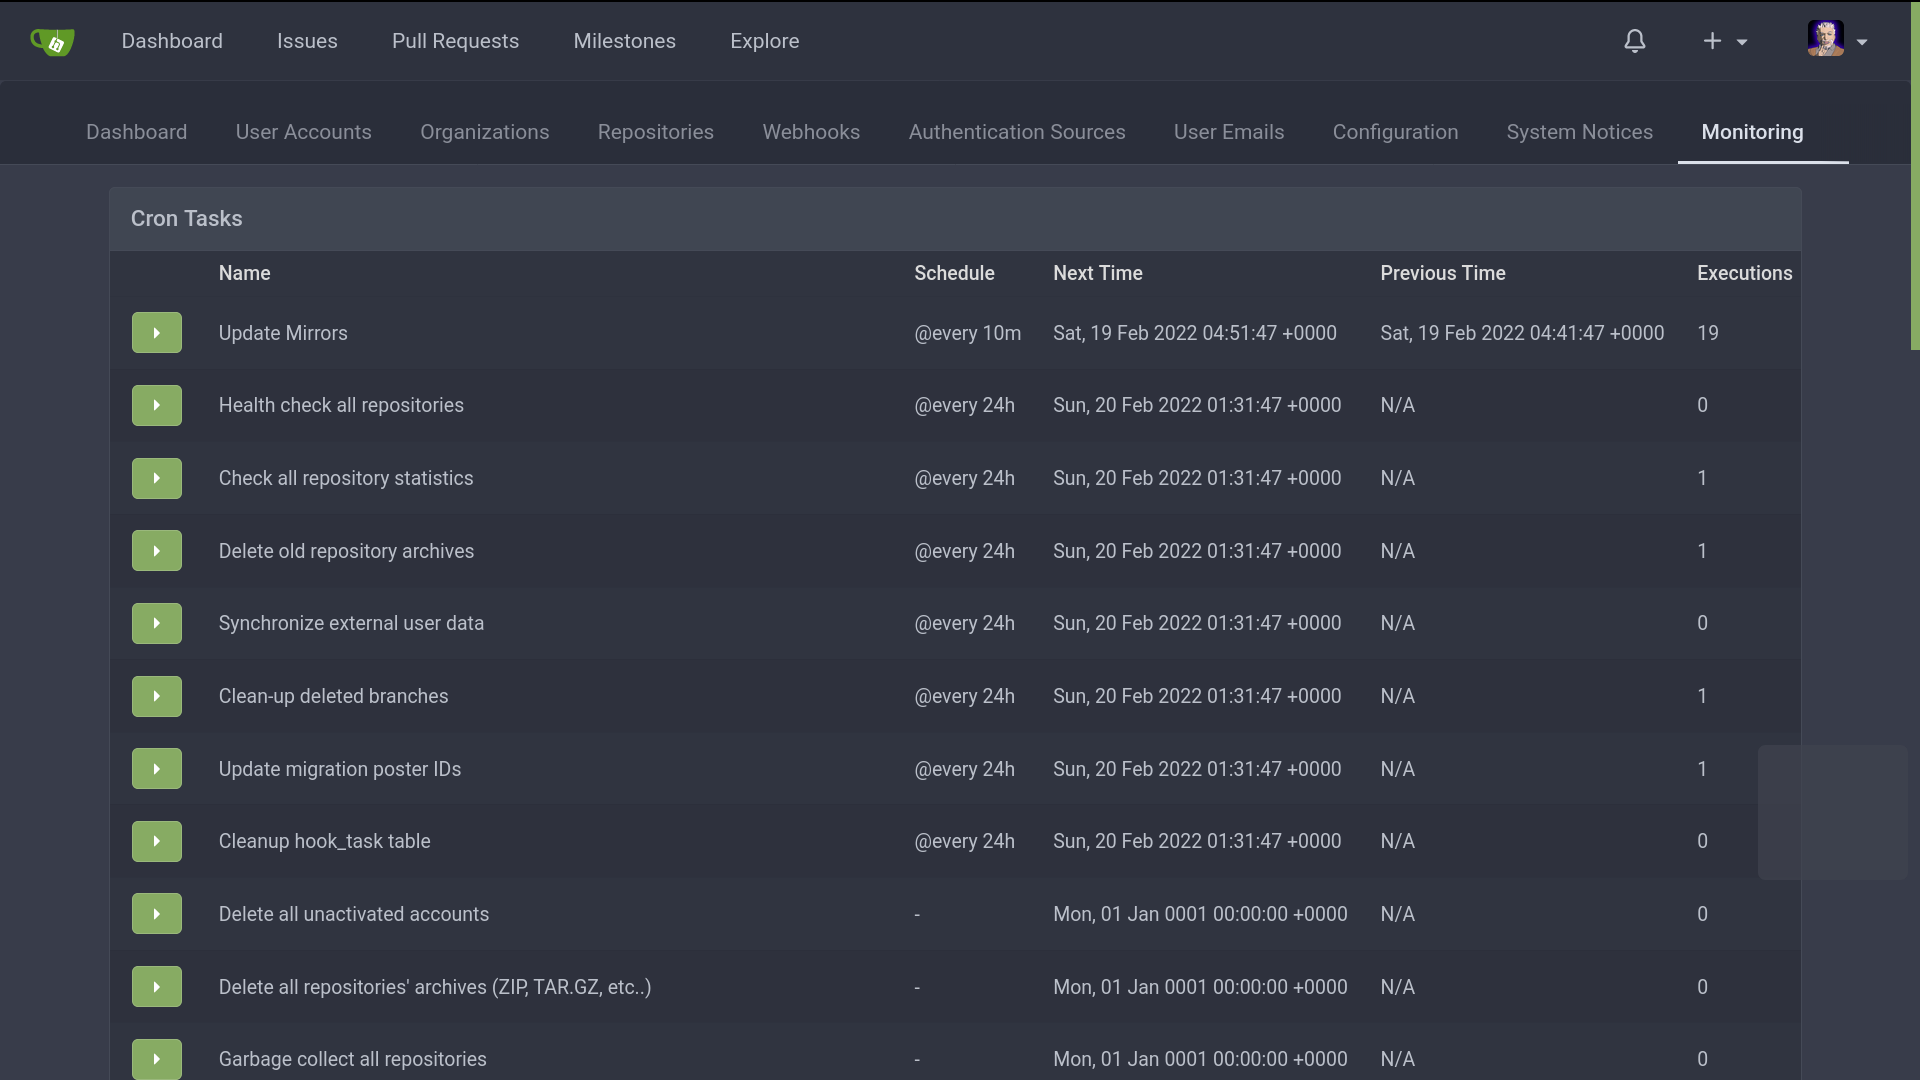Image resolution: width=1920 pixels, height=1080 pixels.
Task: Switch to the Configuration admin tab
Action: pos(1395,132)
